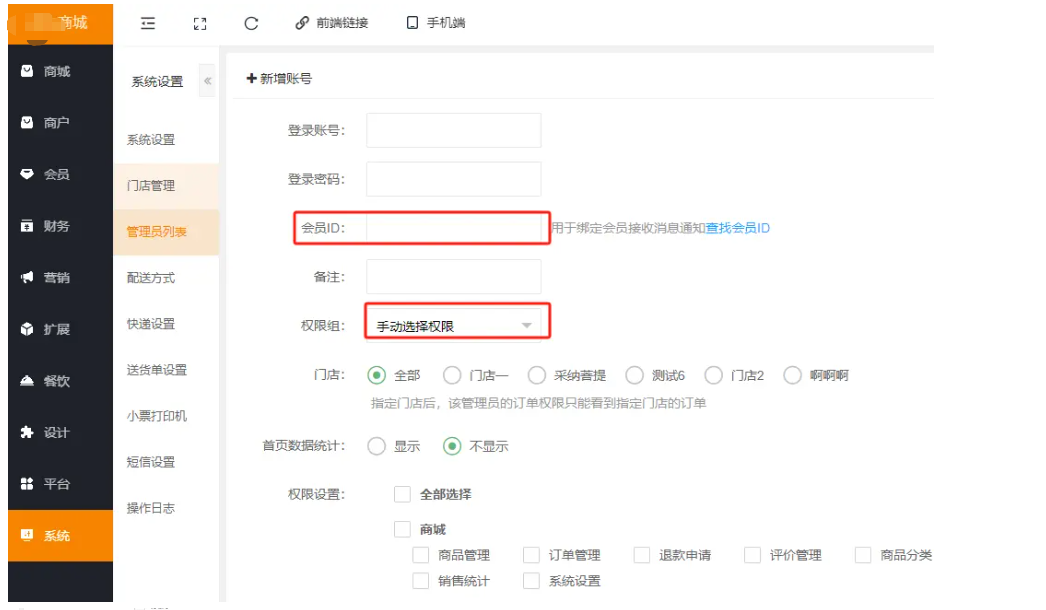Viewport: 1046px width, 610px height.
Task: Open 餐饮 in left sidebar
Action: pyautogui.click(x=56, y=381)
